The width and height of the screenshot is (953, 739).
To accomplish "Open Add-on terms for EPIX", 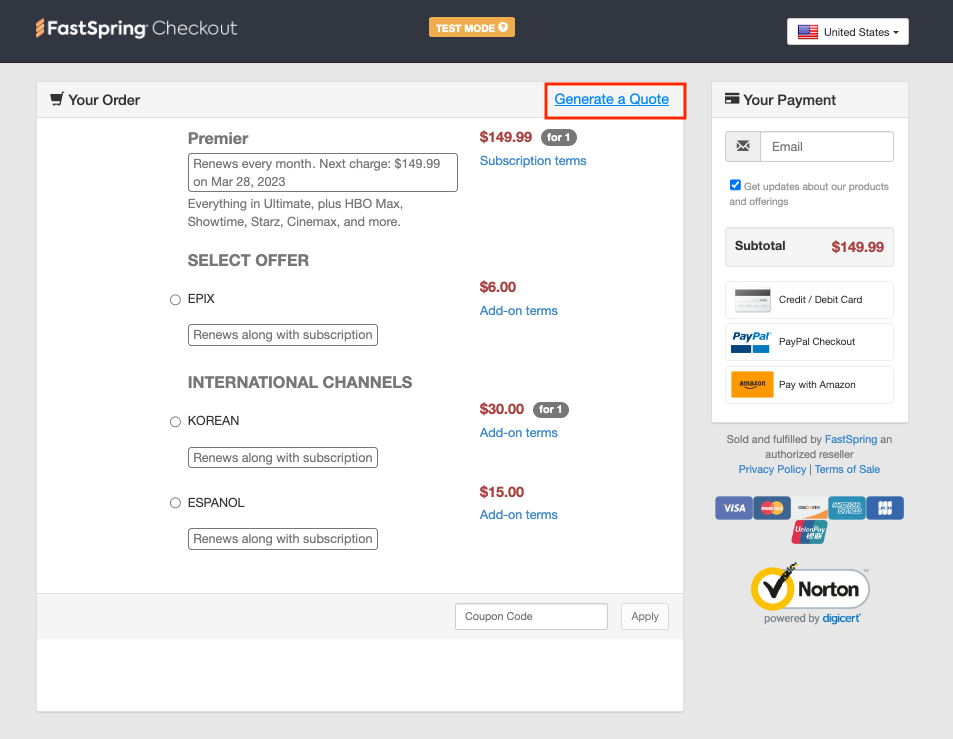I will click(518, 311).
